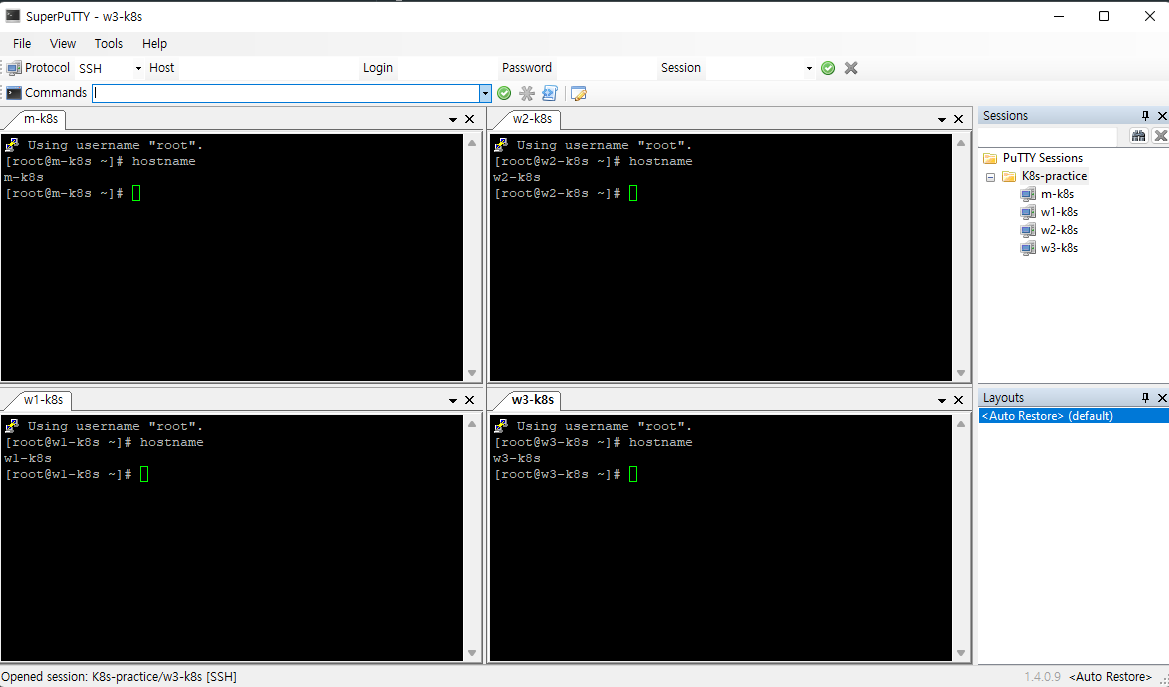Switch to the w1-k8s tab

(43, 400)
